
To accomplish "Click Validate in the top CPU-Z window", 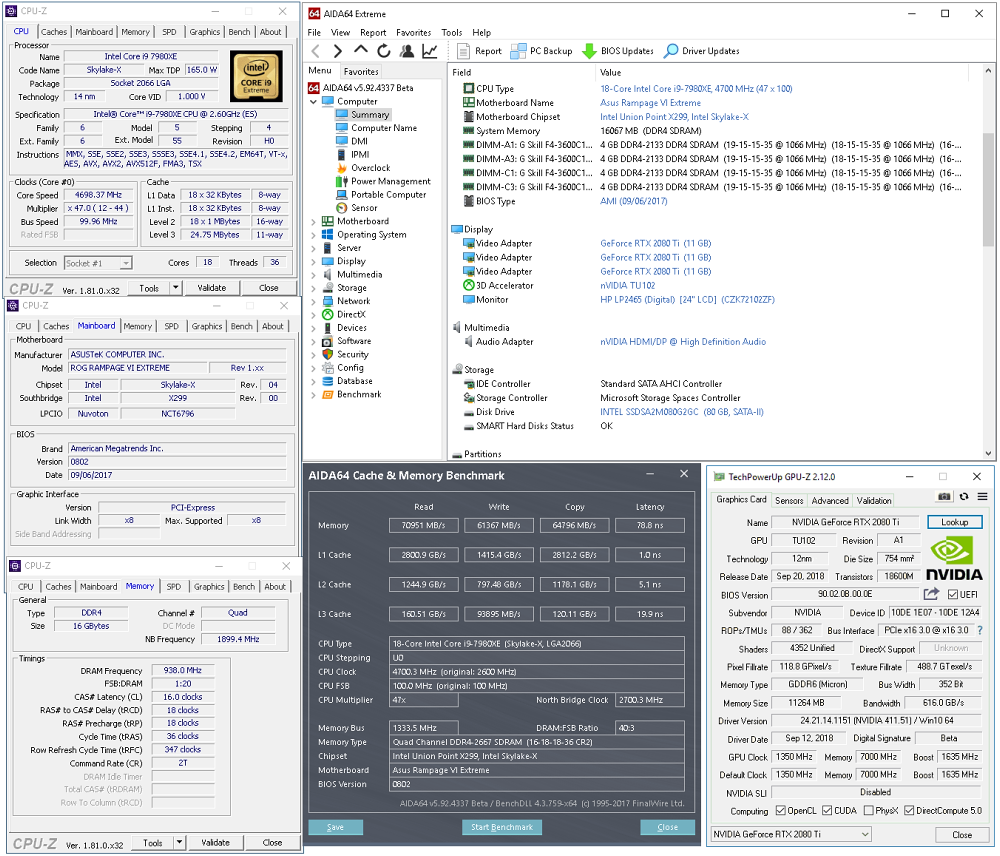I will 212,288.
